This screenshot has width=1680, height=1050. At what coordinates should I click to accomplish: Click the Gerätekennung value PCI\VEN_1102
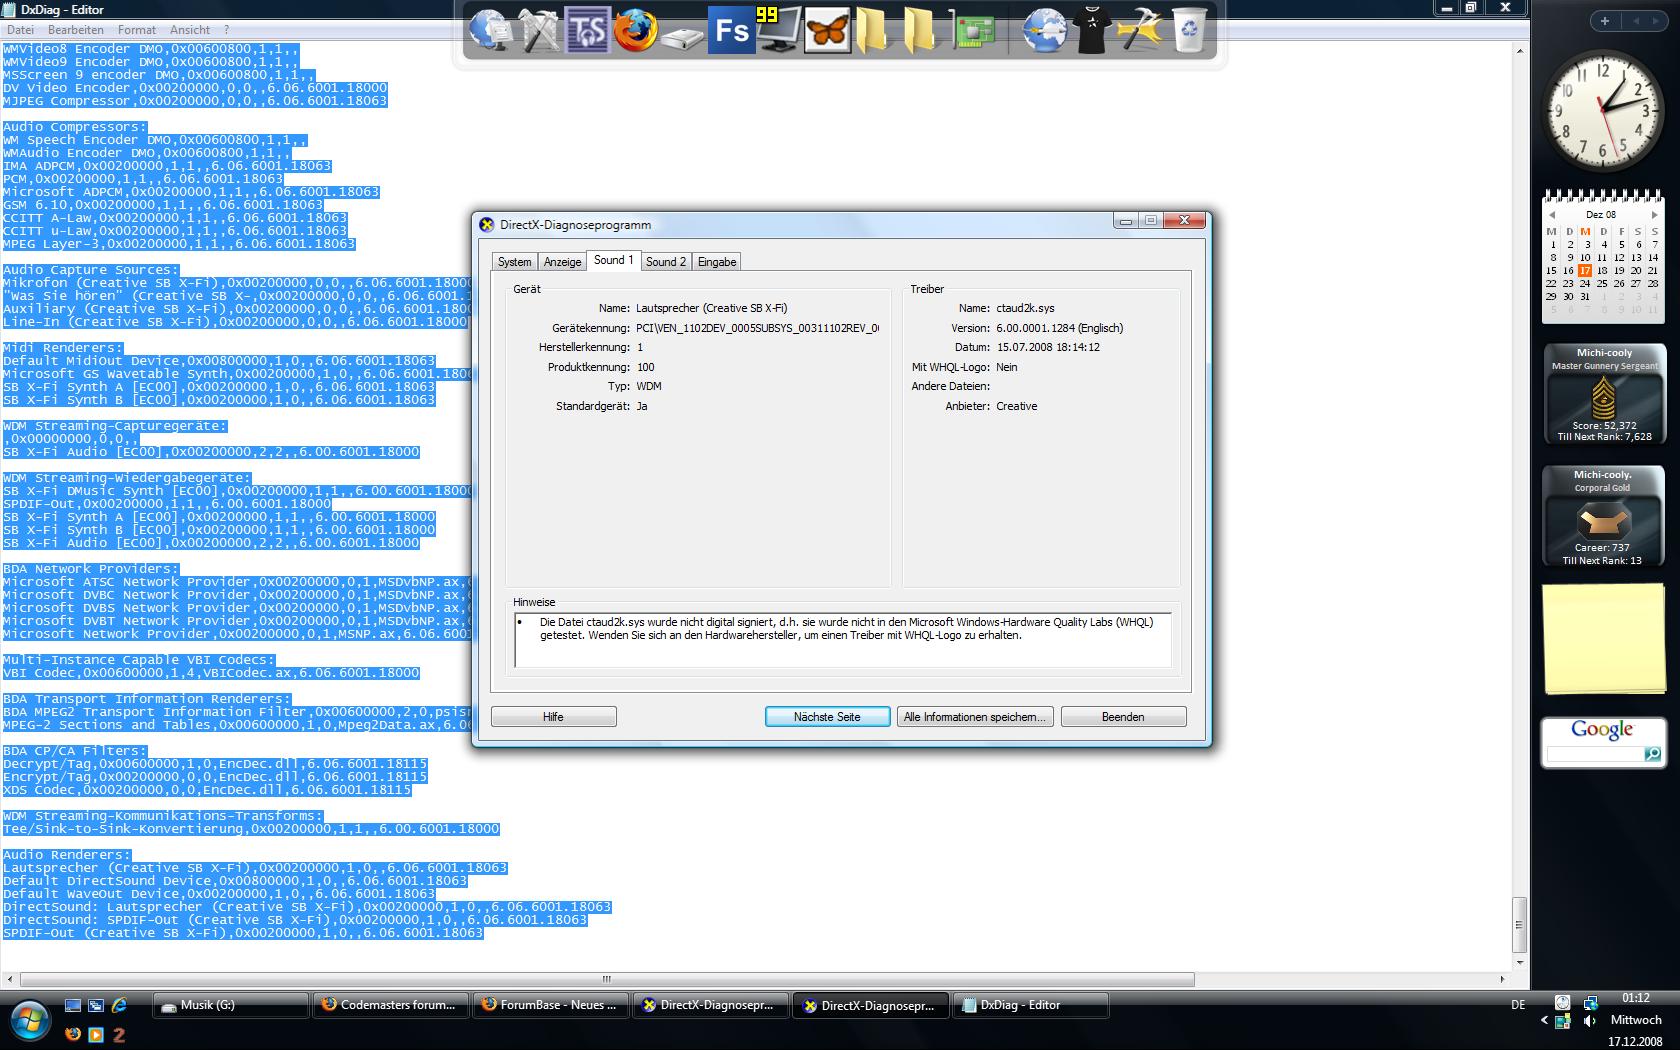tap(757, 328)
